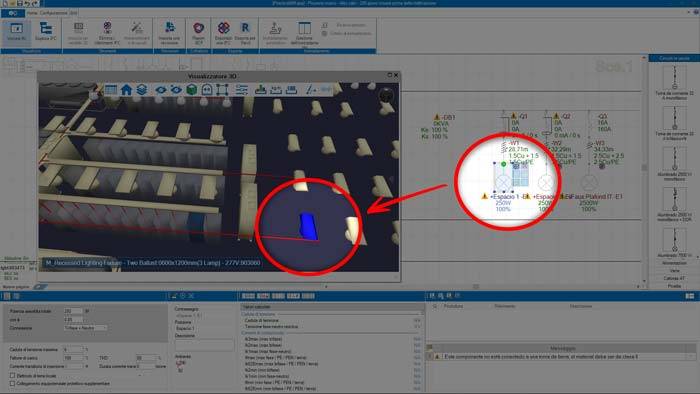Enable the first checkbox below Corrente transitoria
This screenshot has width=700, height=394.
(12, 376)
